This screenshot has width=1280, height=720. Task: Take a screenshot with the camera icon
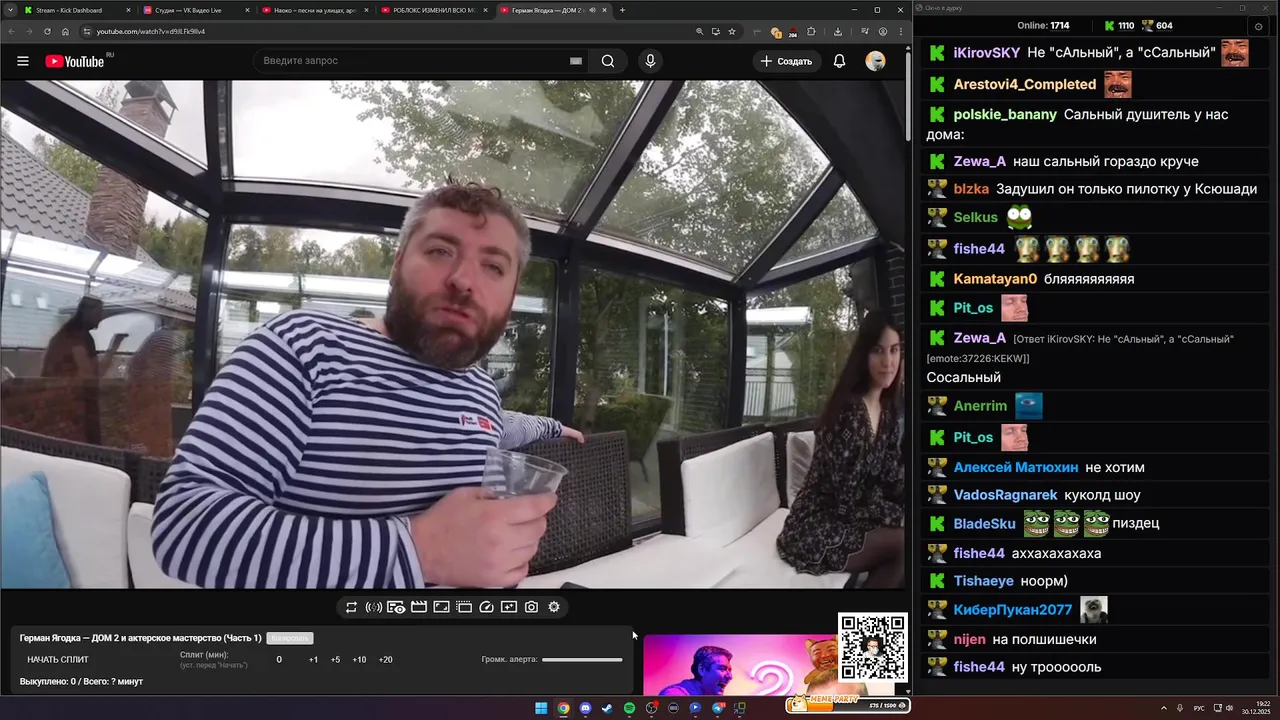[x=531, y=607]
